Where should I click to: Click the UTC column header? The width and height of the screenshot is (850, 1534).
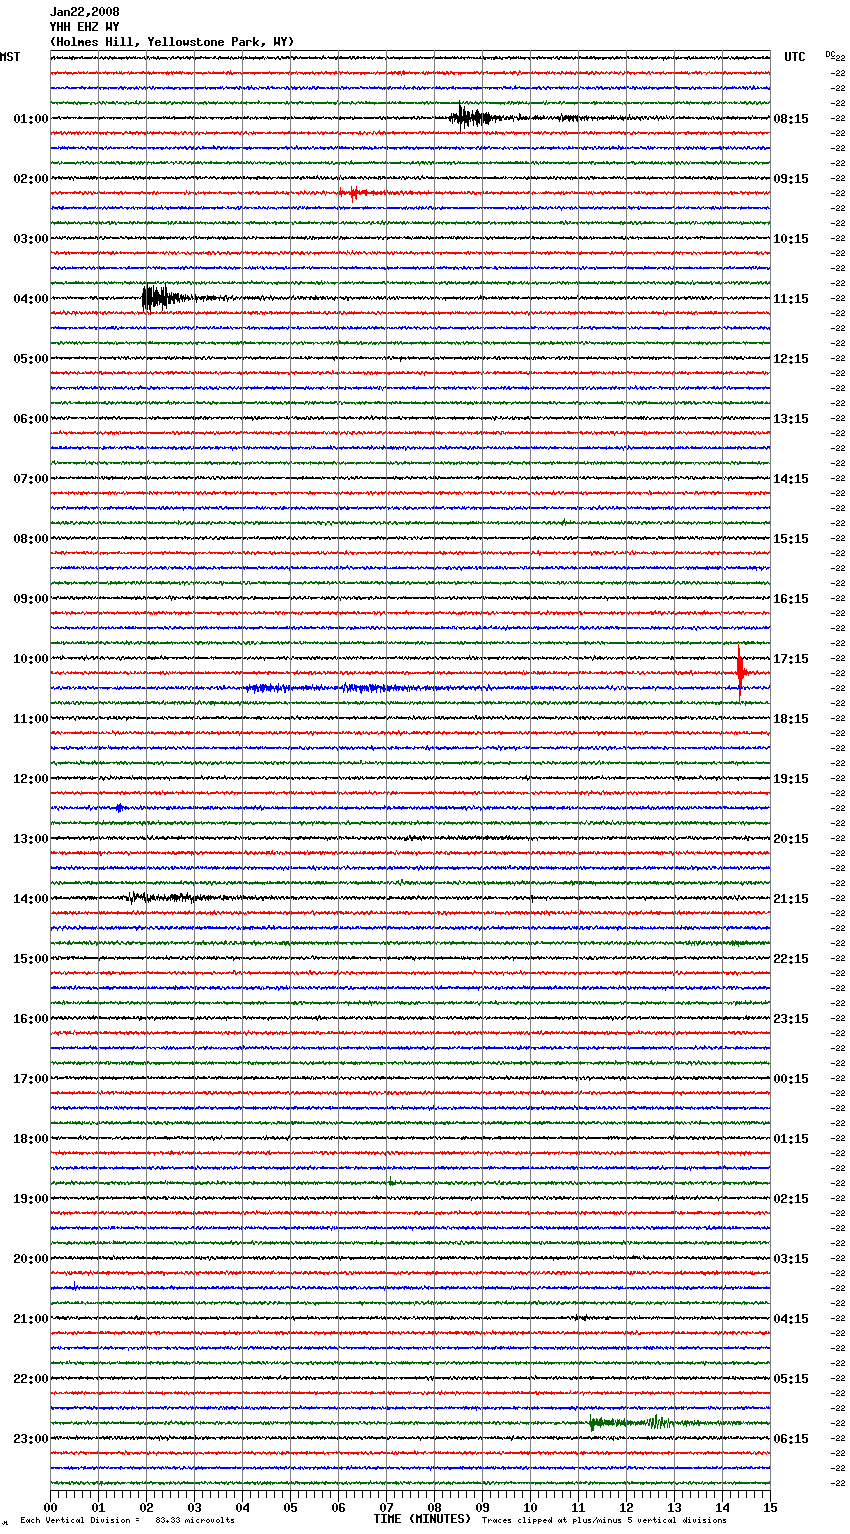794,57
